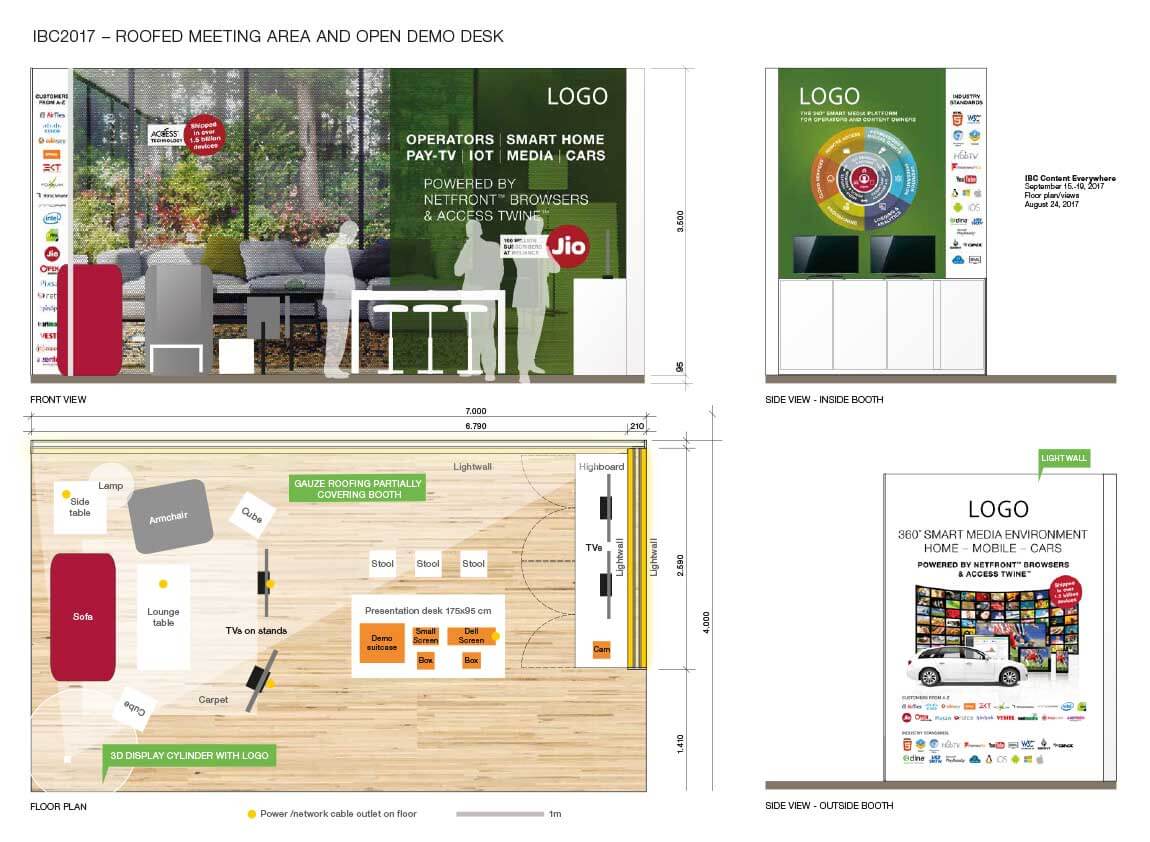
Task: Click the orange Dell Screen box
Action: (471, 635)
